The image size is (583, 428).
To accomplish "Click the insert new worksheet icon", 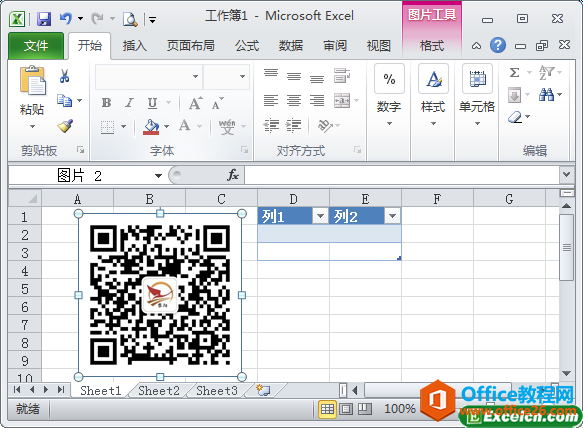I will tap(263, 390).
